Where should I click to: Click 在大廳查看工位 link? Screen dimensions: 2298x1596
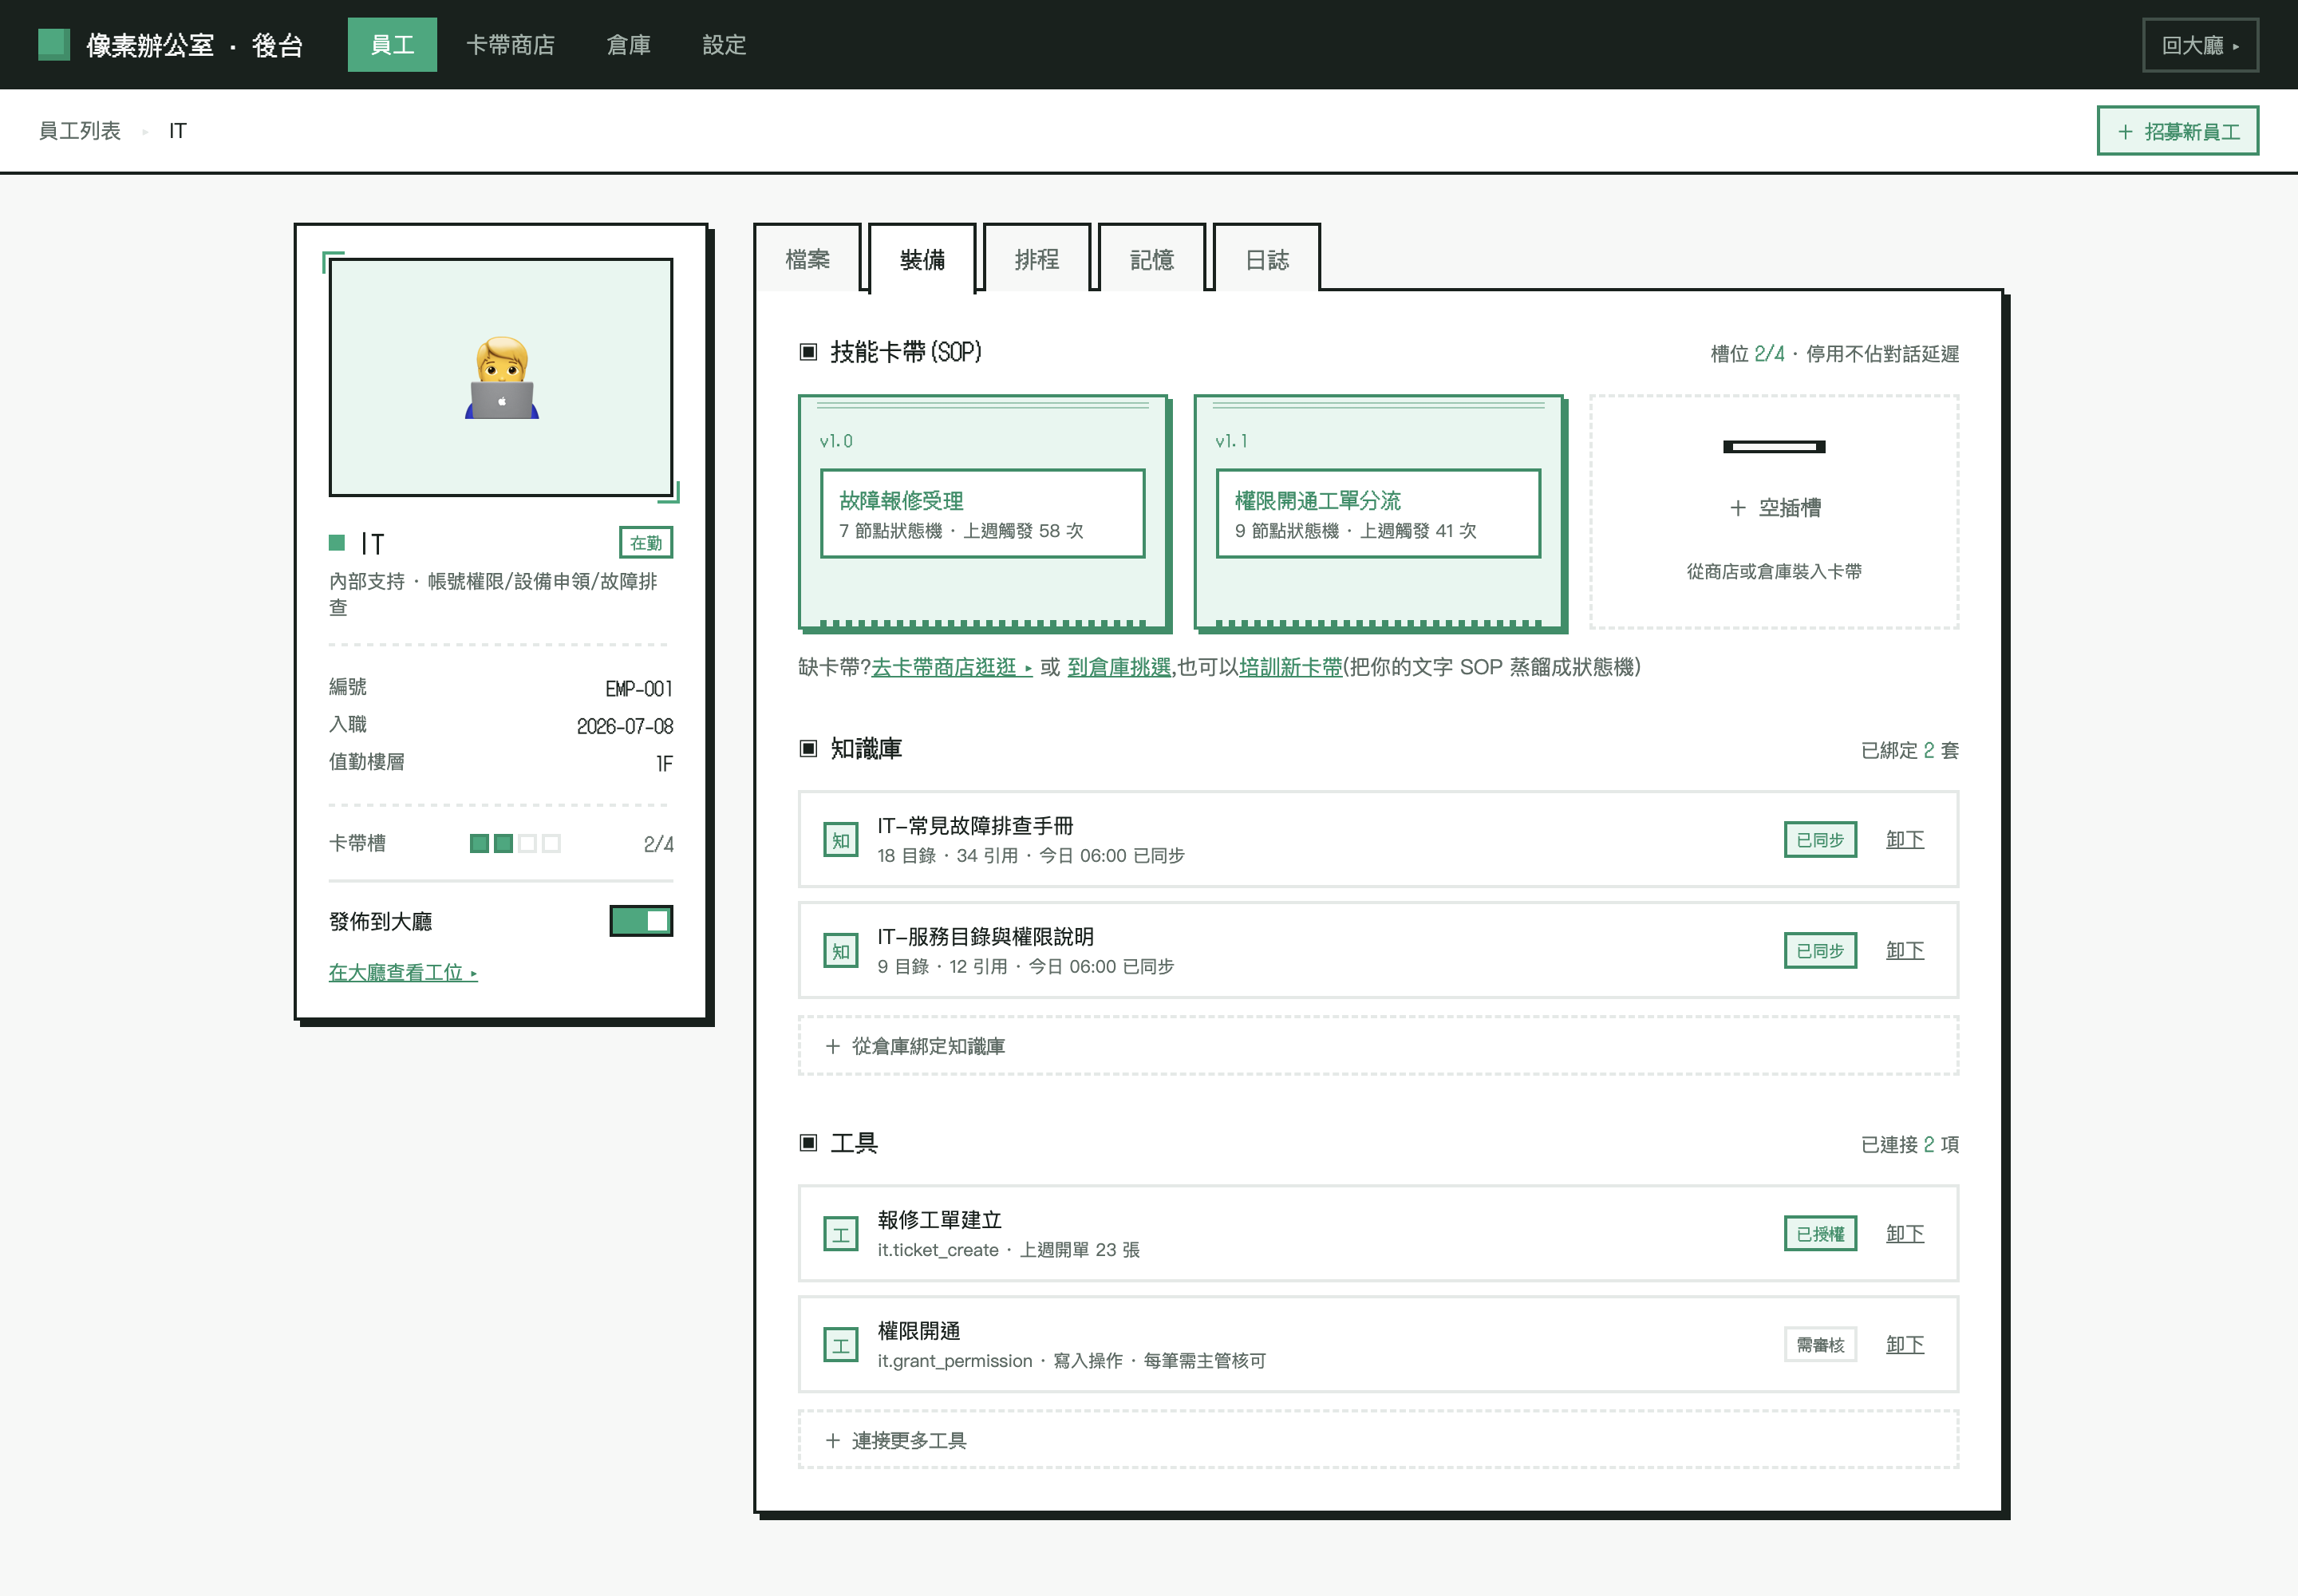pos(403,972)
